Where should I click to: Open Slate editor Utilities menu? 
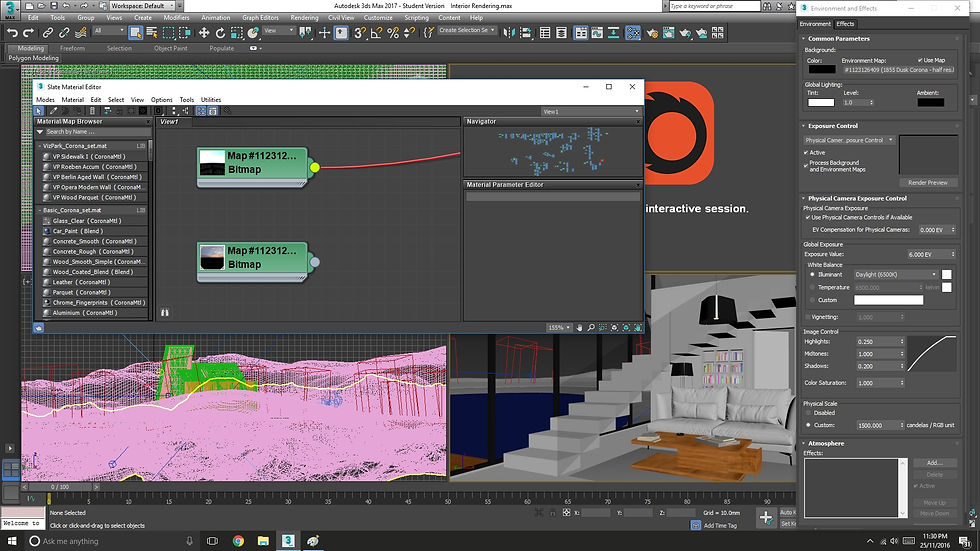click(x=211, y=99)
